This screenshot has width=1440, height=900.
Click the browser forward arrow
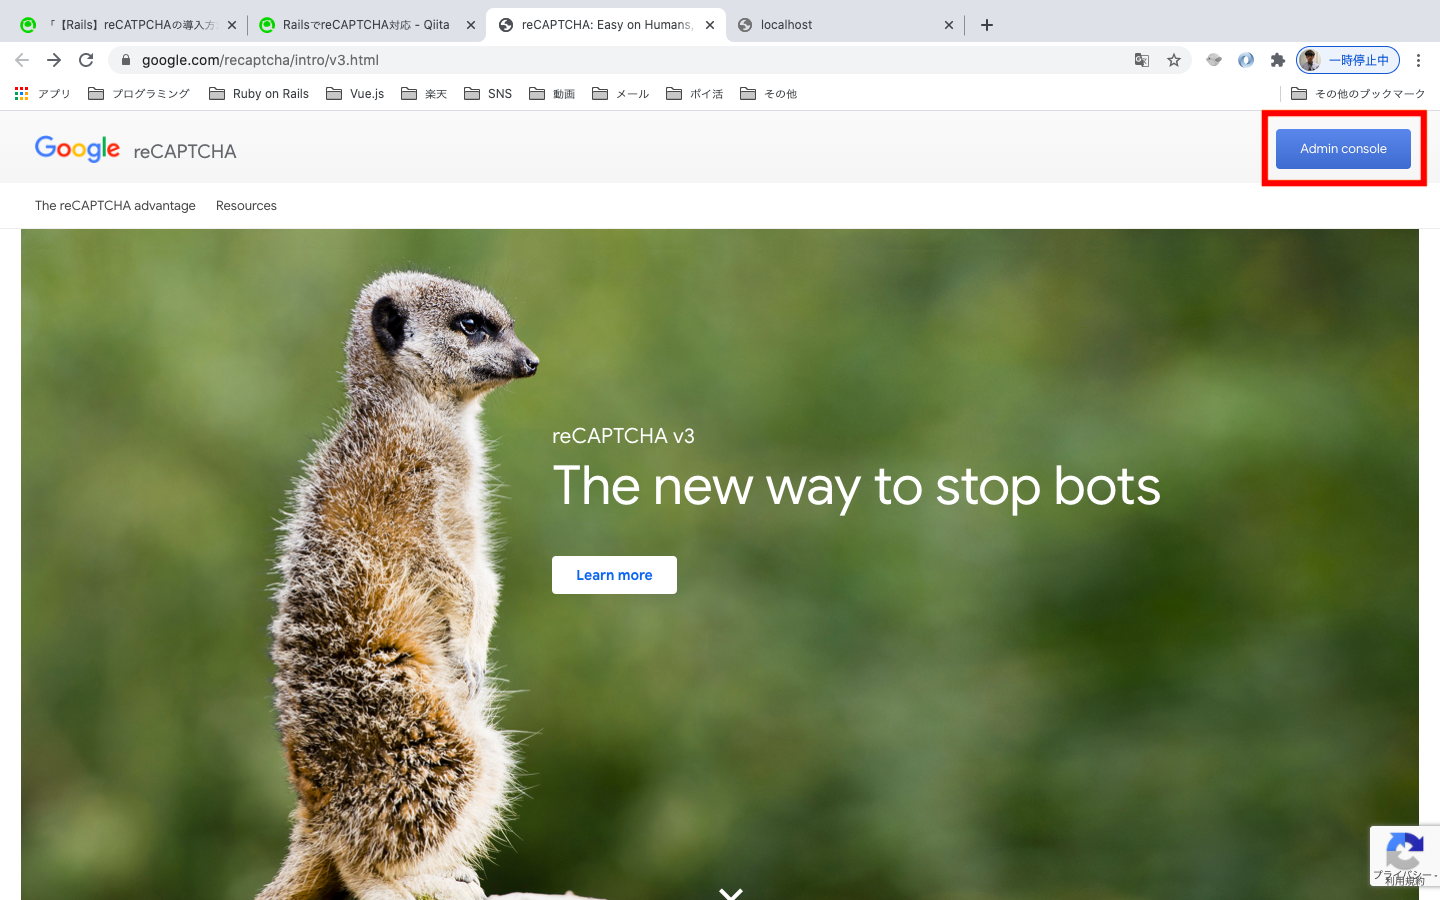click(x=54, y=60)
